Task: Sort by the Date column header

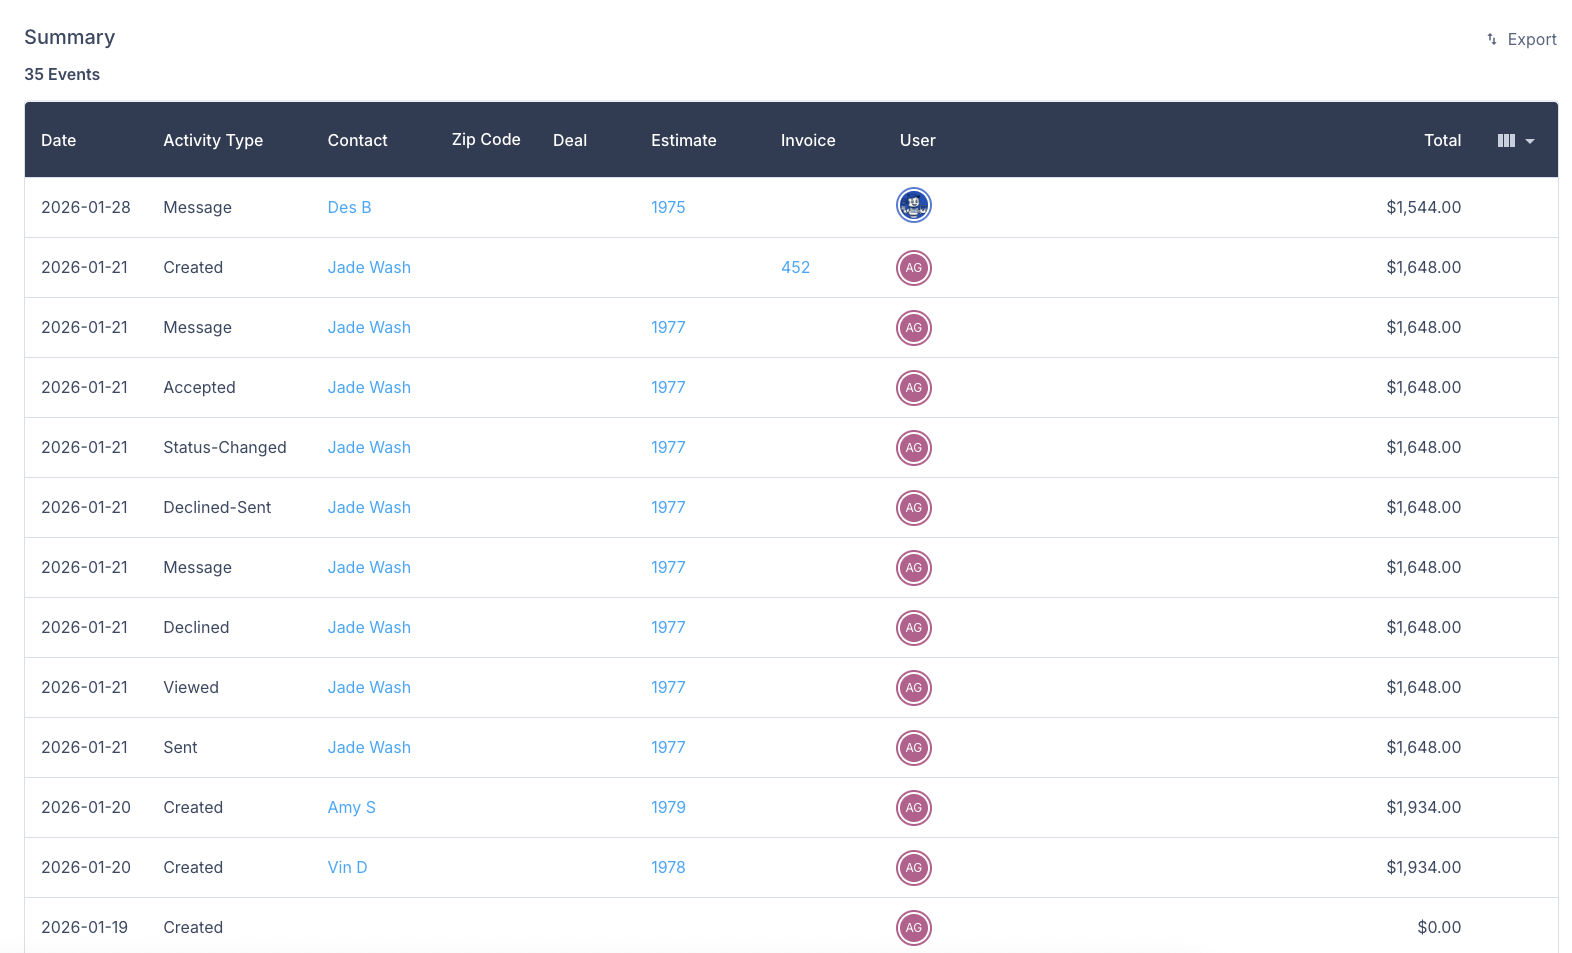Action: coord(59,141)
